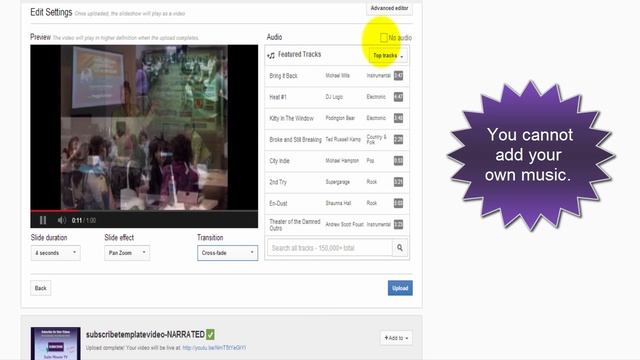The width and height of the screenshot is (640, 360).
Task: Pause the slideshow preview video
Action: pyautogui.click(x=43, y=220)
